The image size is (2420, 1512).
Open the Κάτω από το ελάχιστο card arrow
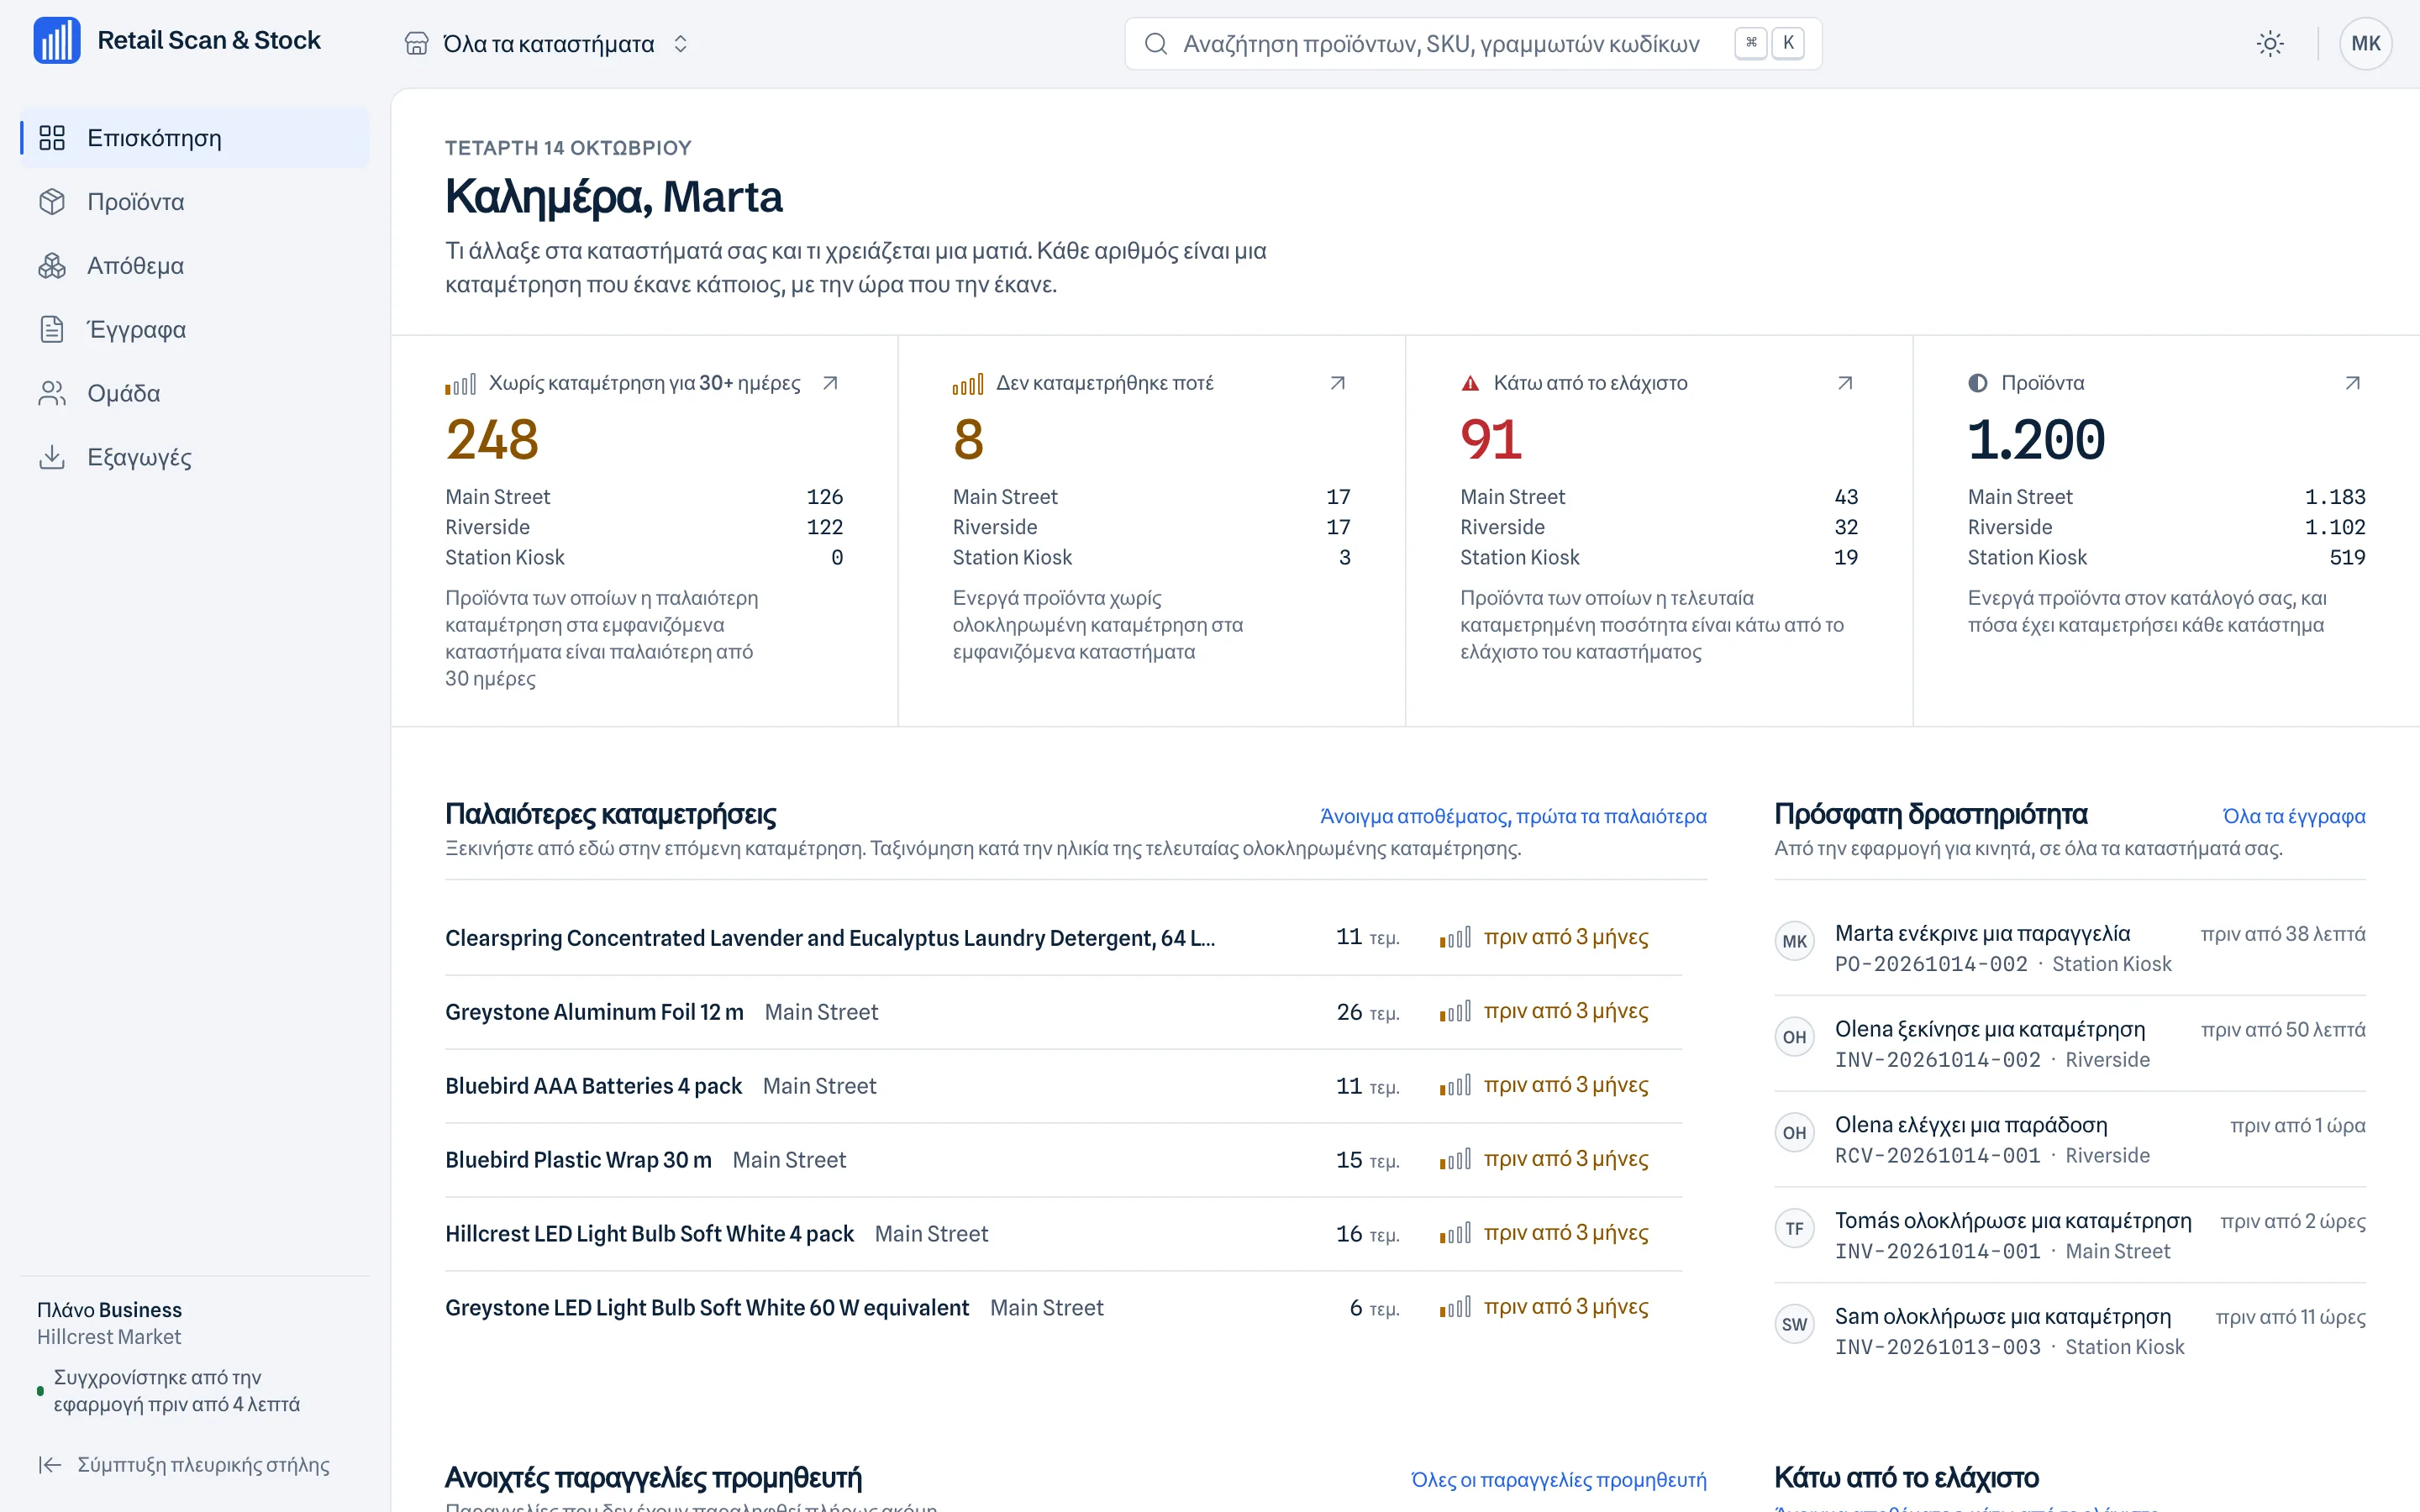click(1846, 383)
